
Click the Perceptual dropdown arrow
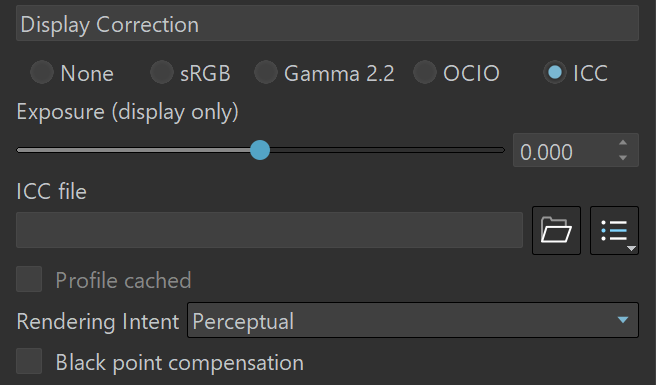[623, 320]
